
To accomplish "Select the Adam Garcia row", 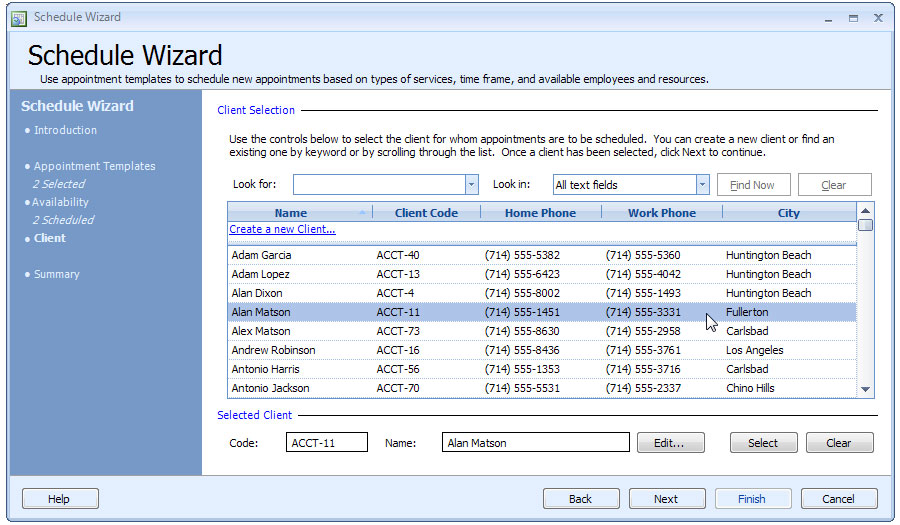I will click(x=542, y=255).
